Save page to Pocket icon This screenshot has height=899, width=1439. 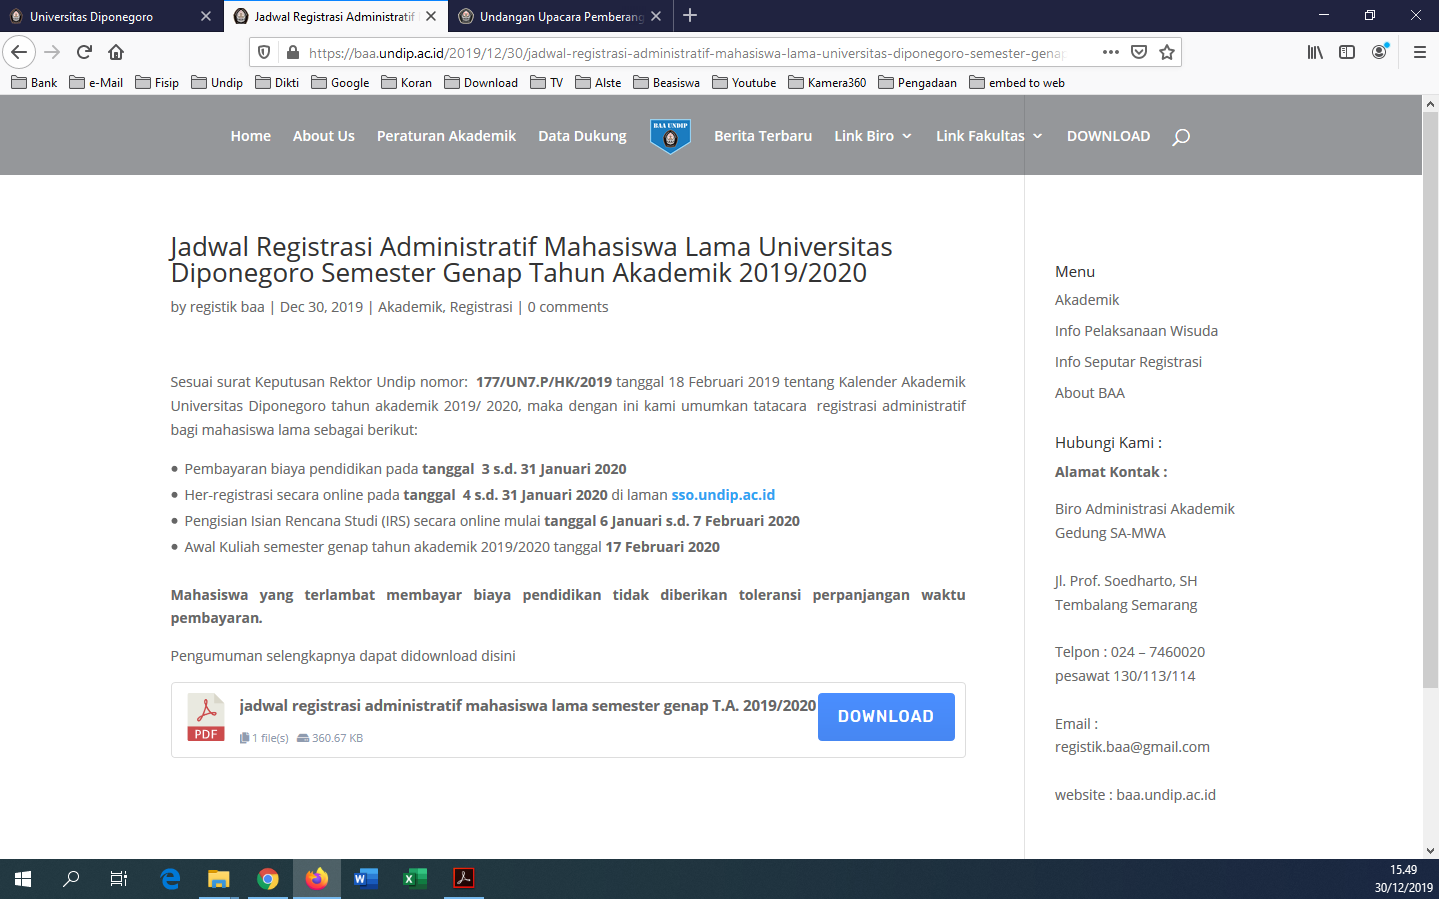pyautogui.click(x=1138, y=52)
